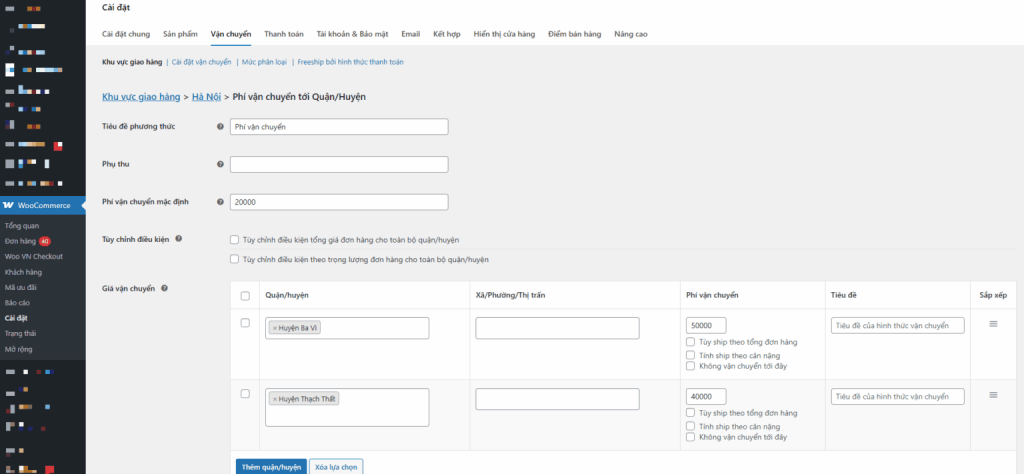The width and height of the screenshot is (1024, 474).
Task: Tick Không vận chuyển tới đây for Ba Vì
Action: click(x=691, y=366)
